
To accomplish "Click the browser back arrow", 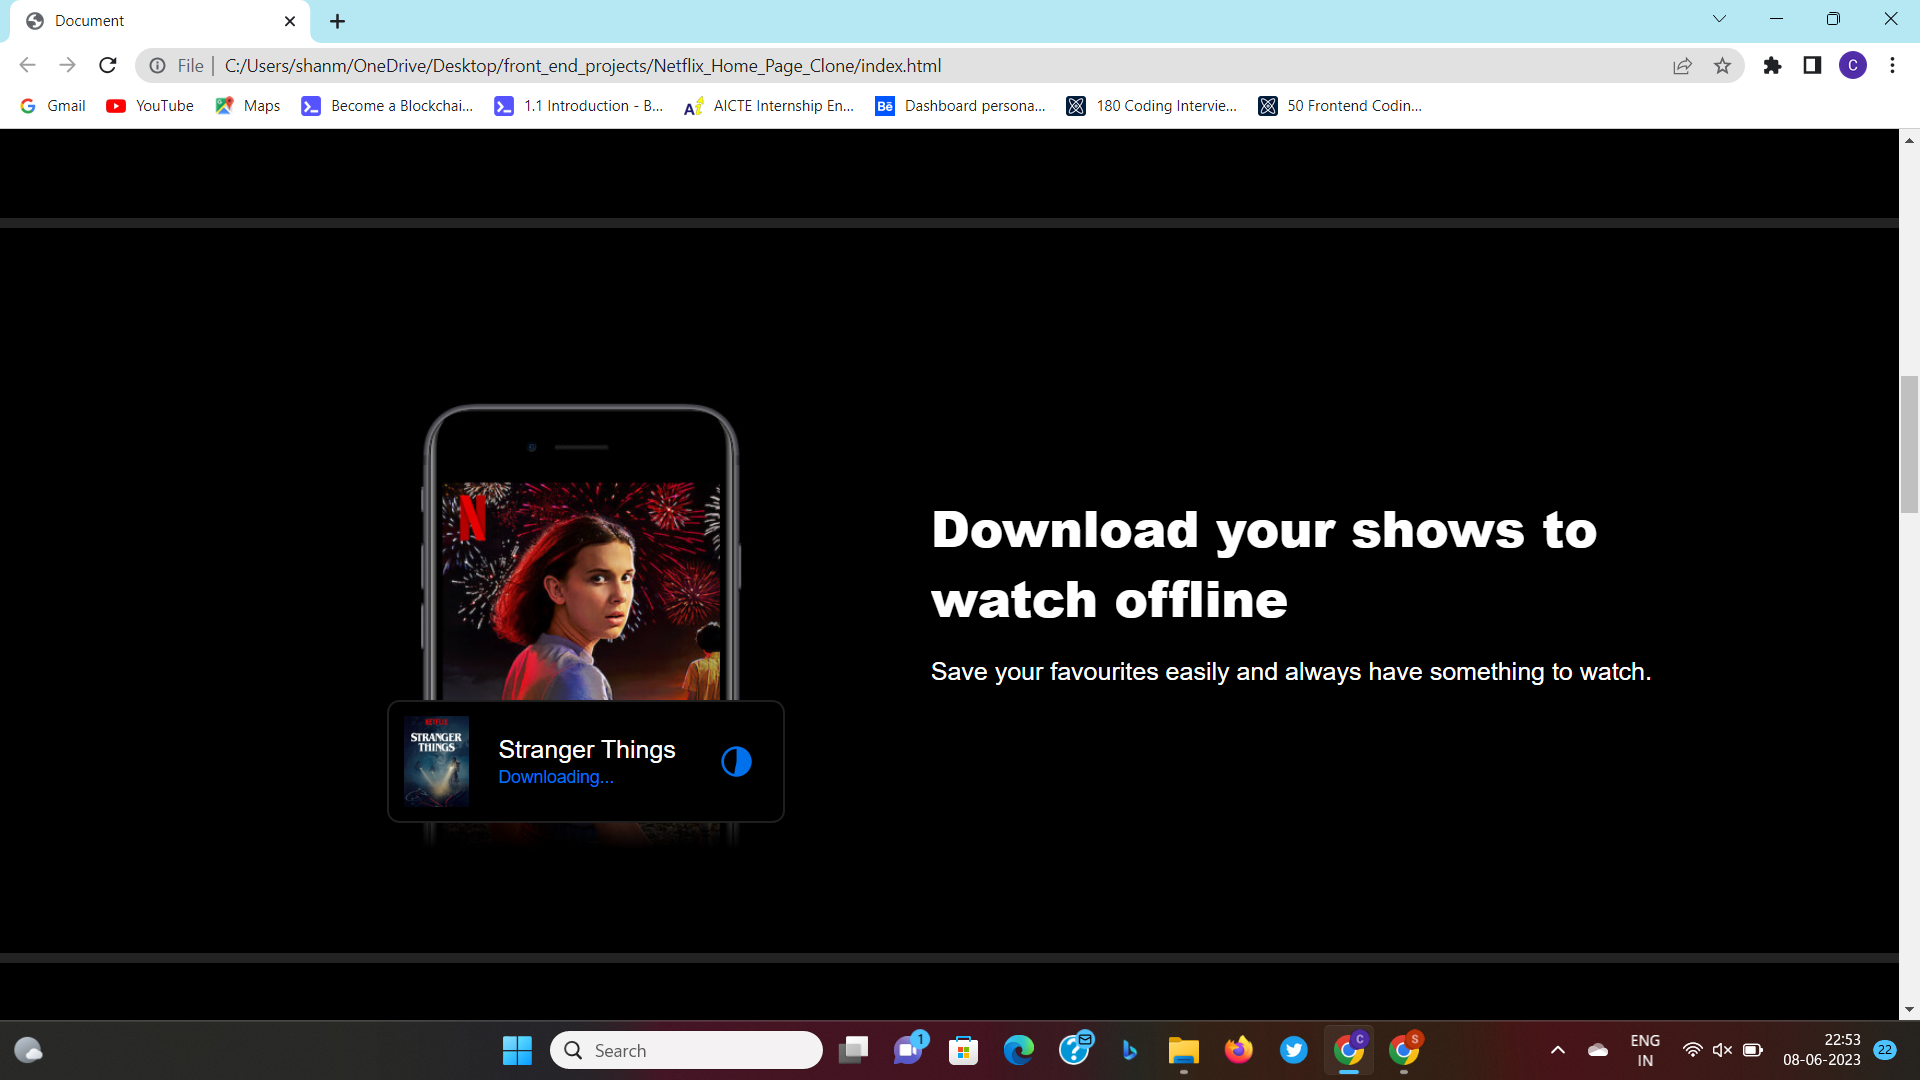I will (27, 65).
